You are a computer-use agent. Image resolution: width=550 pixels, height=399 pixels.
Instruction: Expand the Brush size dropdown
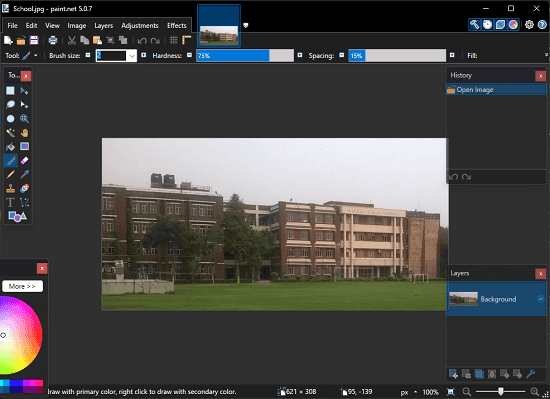pos(132,56)
